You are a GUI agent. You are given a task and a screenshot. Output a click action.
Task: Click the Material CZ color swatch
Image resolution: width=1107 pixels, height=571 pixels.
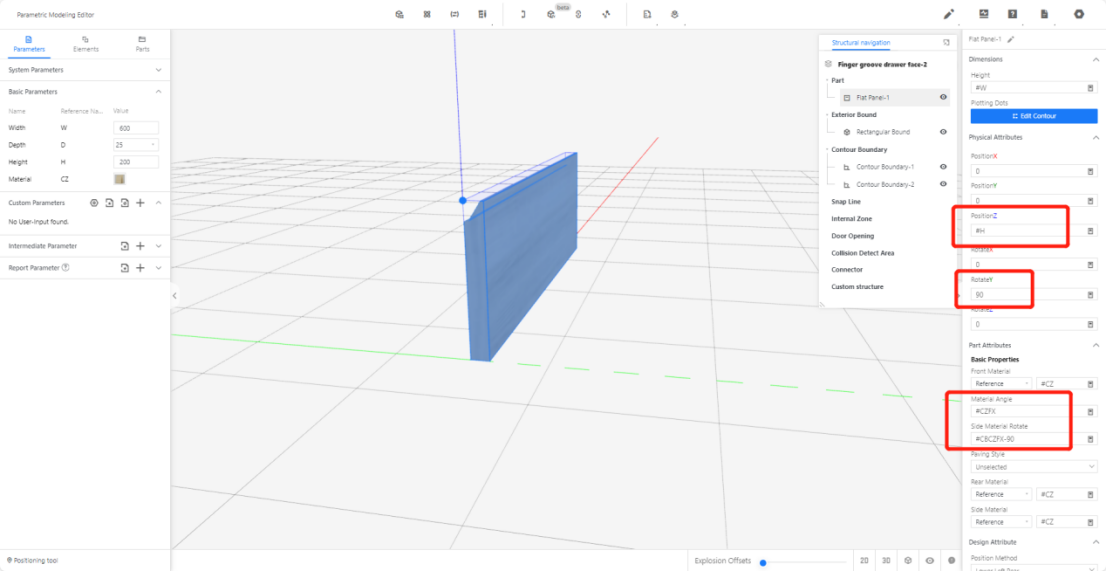120,179
